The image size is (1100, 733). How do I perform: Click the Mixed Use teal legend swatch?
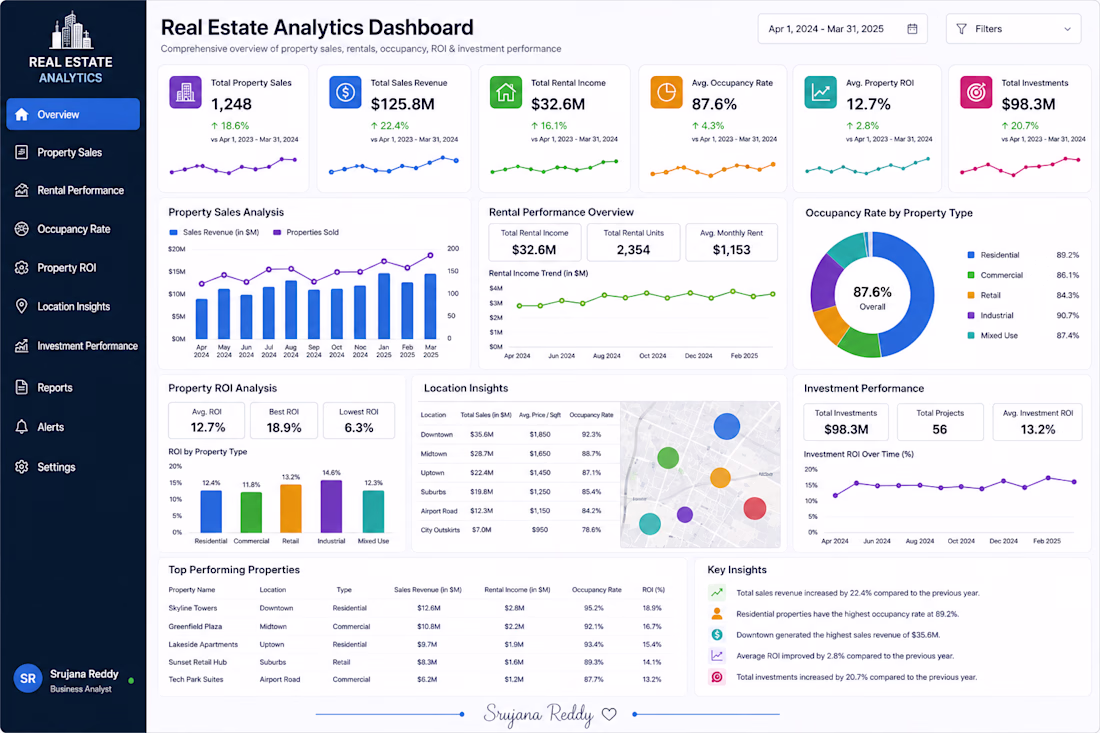(971, 335)
